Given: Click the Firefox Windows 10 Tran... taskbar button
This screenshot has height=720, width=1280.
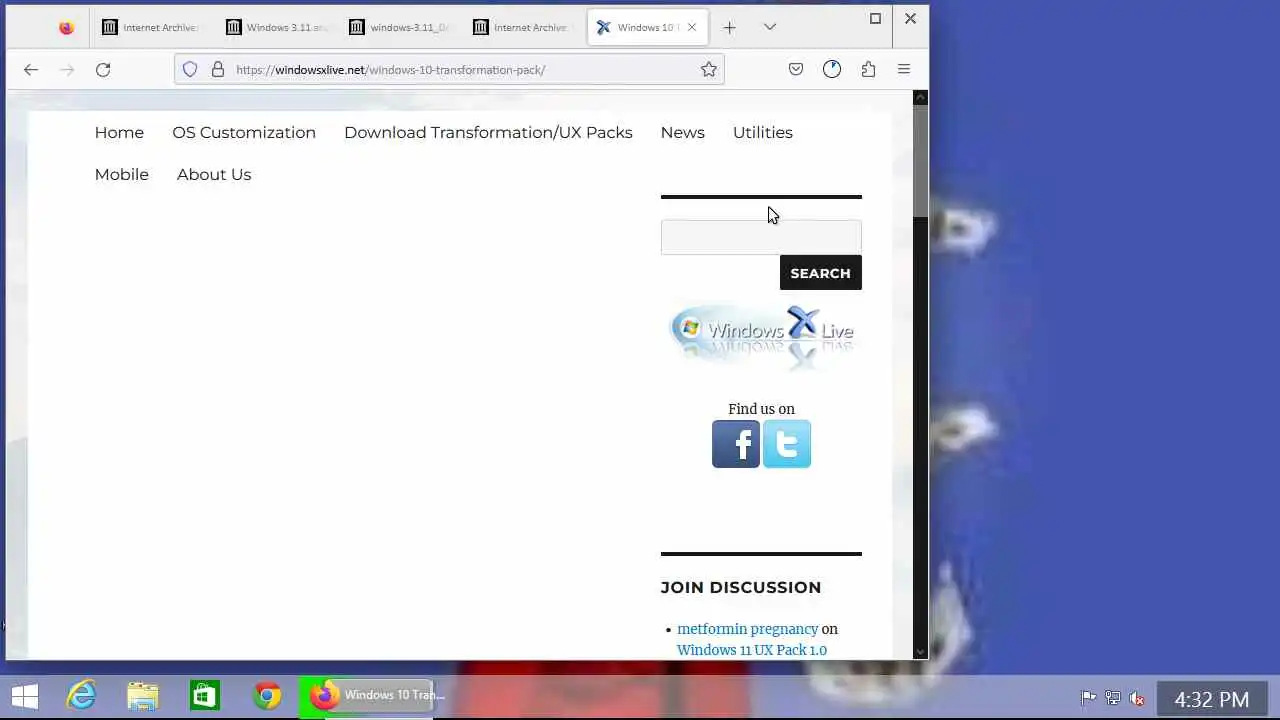Looking at the screenshot, I should click(367, 696).
